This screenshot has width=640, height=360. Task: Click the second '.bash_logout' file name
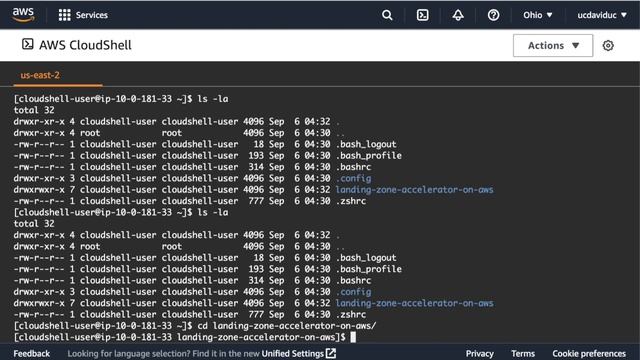(366, 258)
